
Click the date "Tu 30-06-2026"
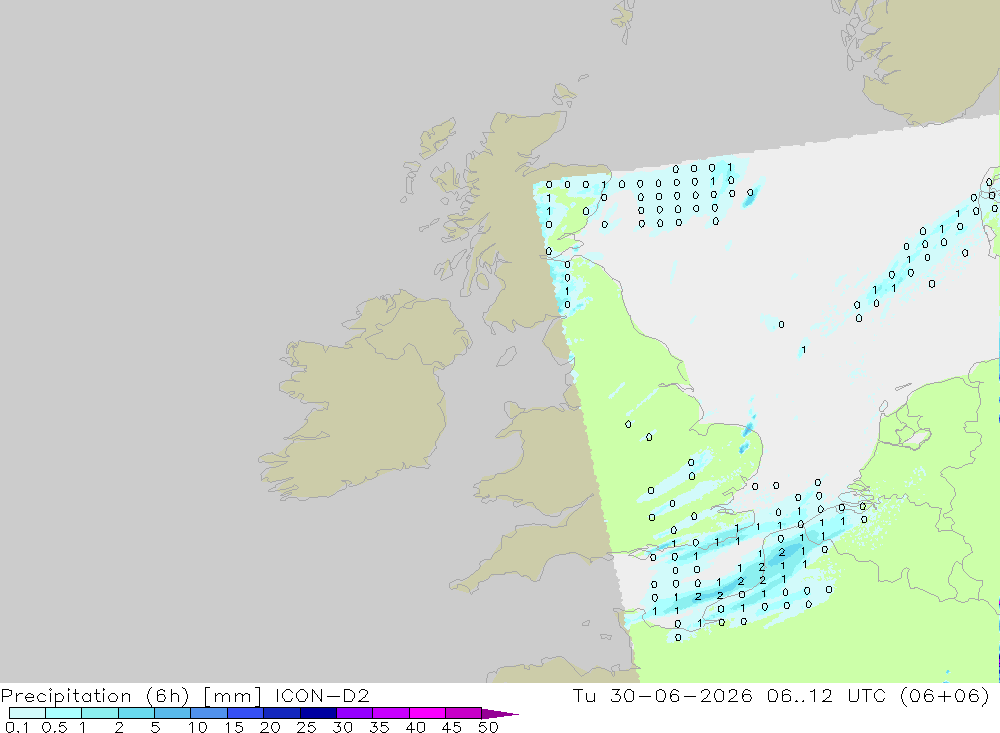coord(663,695)
